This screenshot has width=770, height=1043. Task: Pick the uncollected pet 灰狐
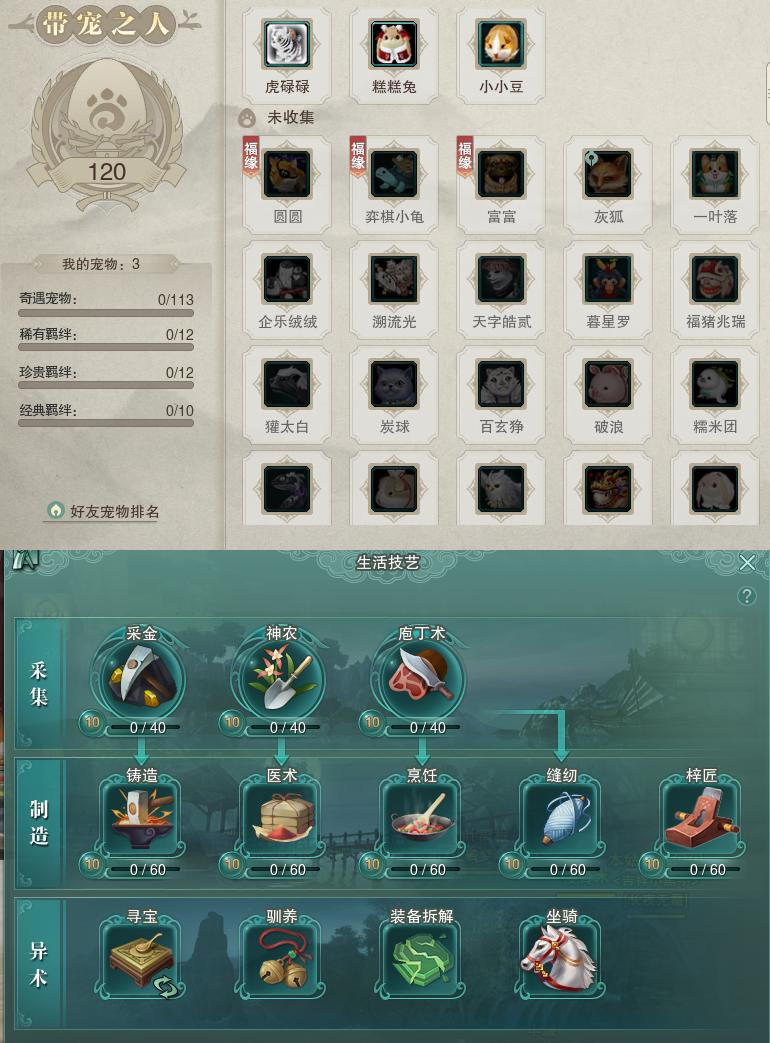[x=608, y=174]
